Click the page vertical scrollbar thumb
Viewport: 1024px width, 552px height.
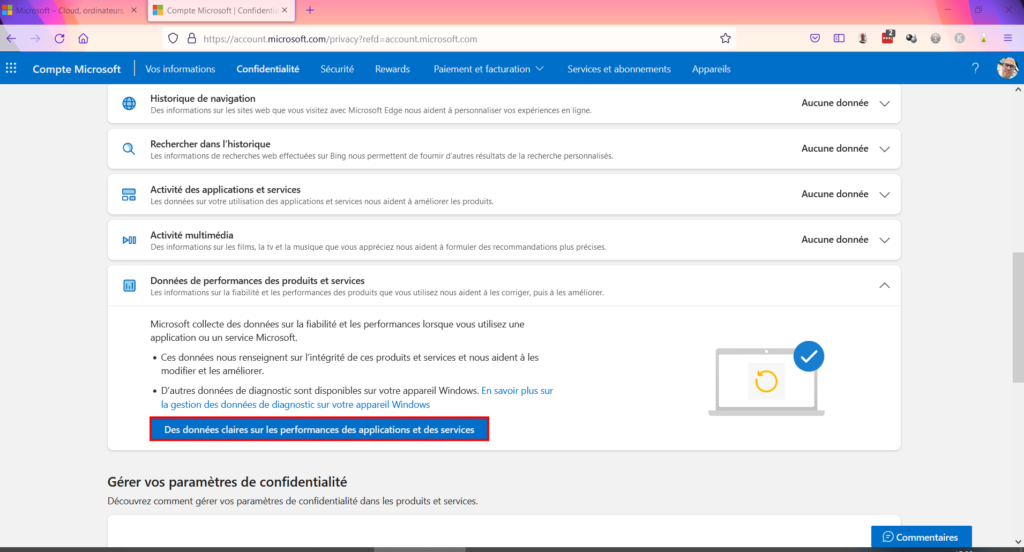pos(1018,317)
